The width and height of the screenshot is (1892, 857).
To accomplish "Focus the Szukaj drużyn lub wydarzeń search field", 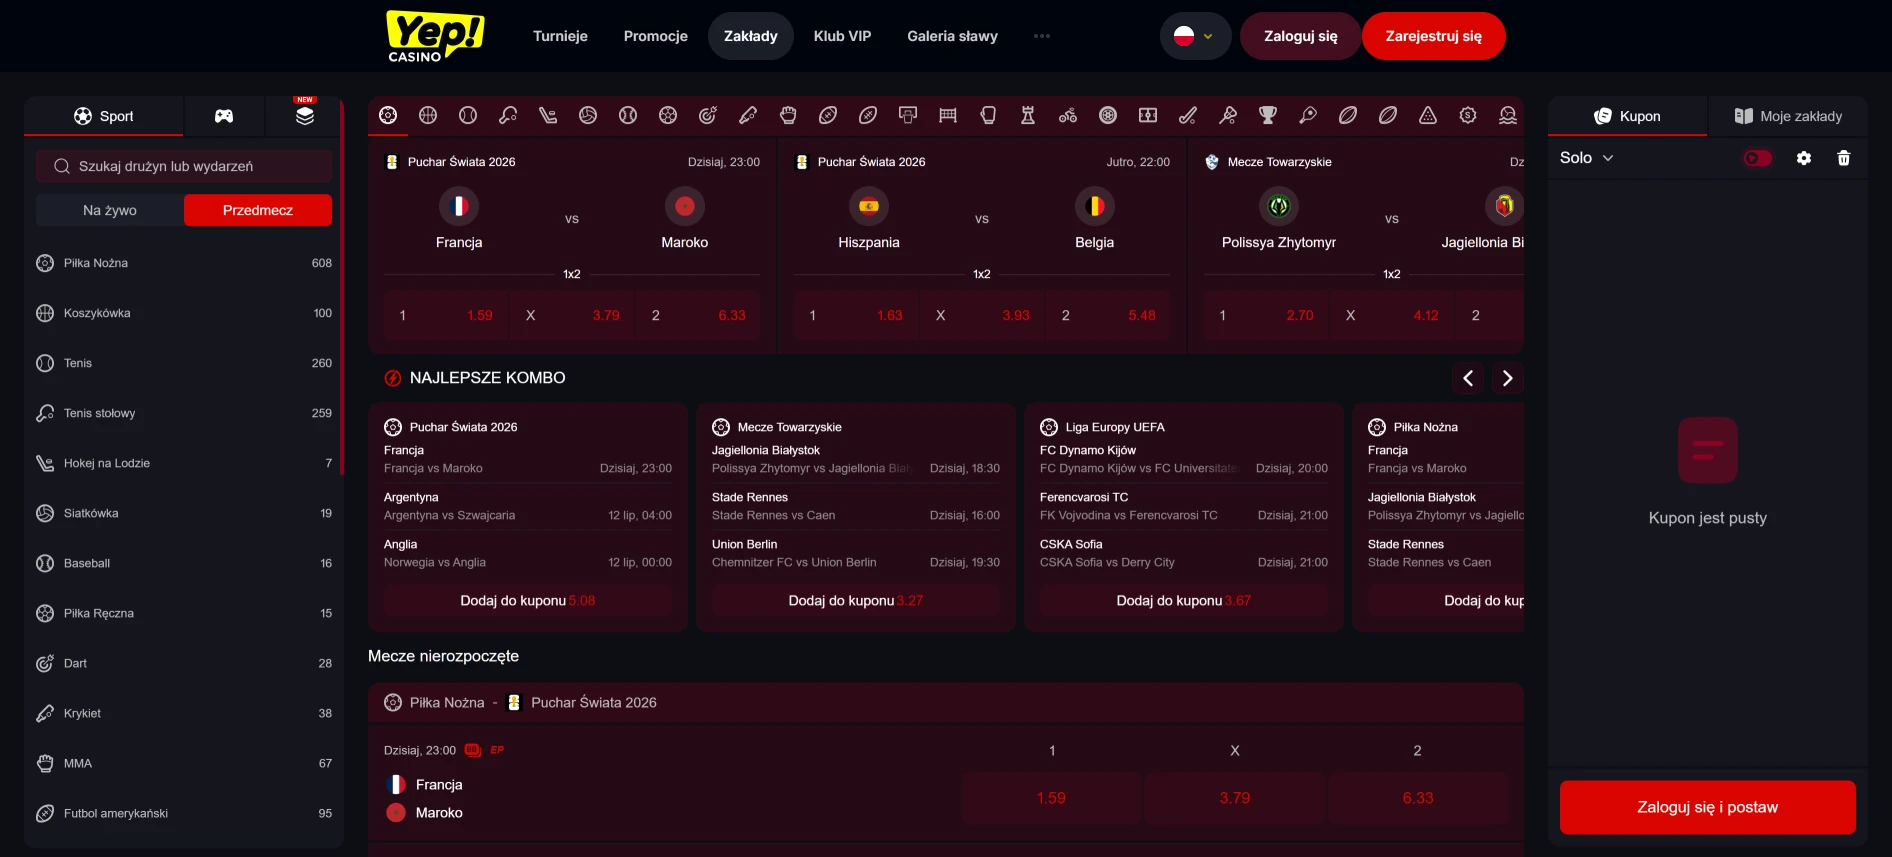I will [x=184, y=166].
